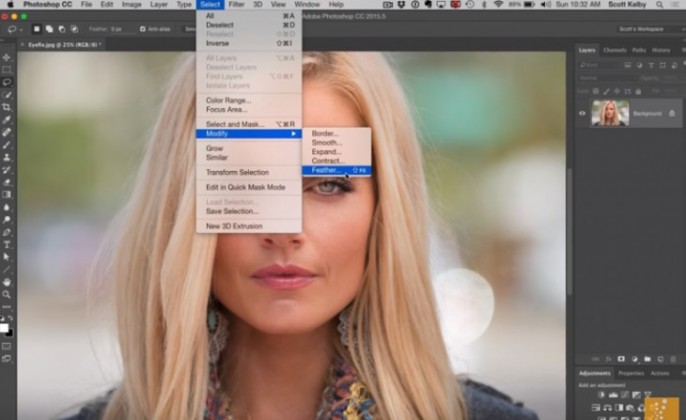Screen dimensions: 686x420
Task: Choose Transform Selection from Select menu
Action: [x=237, y=172]
